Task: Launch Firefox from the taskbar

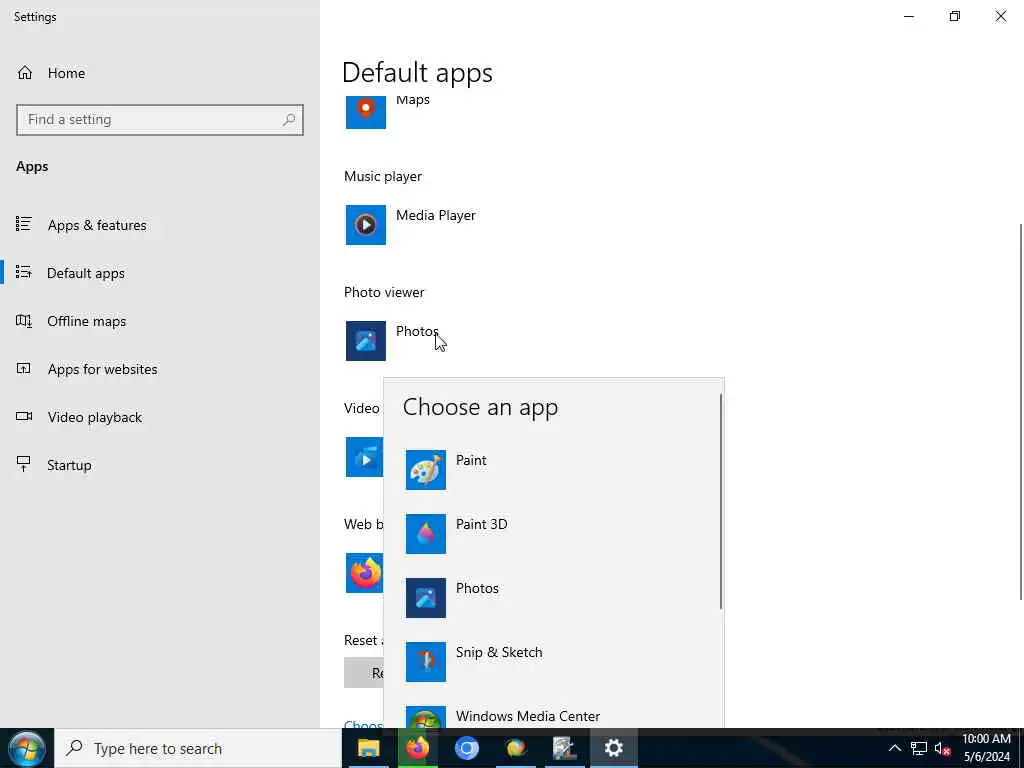Action: coord(418,748)
